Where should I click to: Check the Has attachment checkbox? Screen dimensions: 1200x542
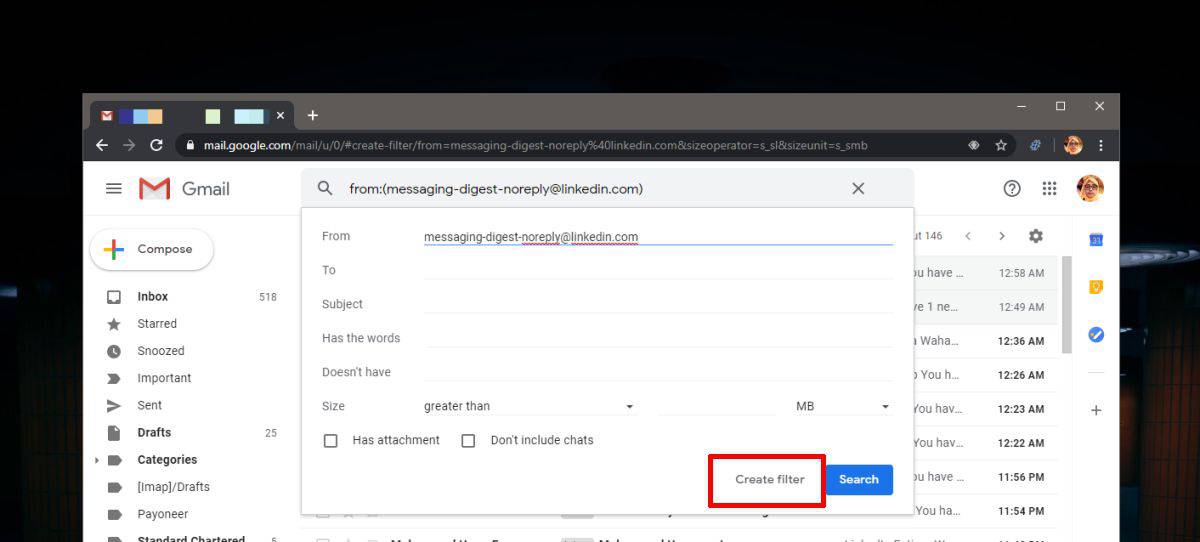pyautogui.click(x=330, y=440)
